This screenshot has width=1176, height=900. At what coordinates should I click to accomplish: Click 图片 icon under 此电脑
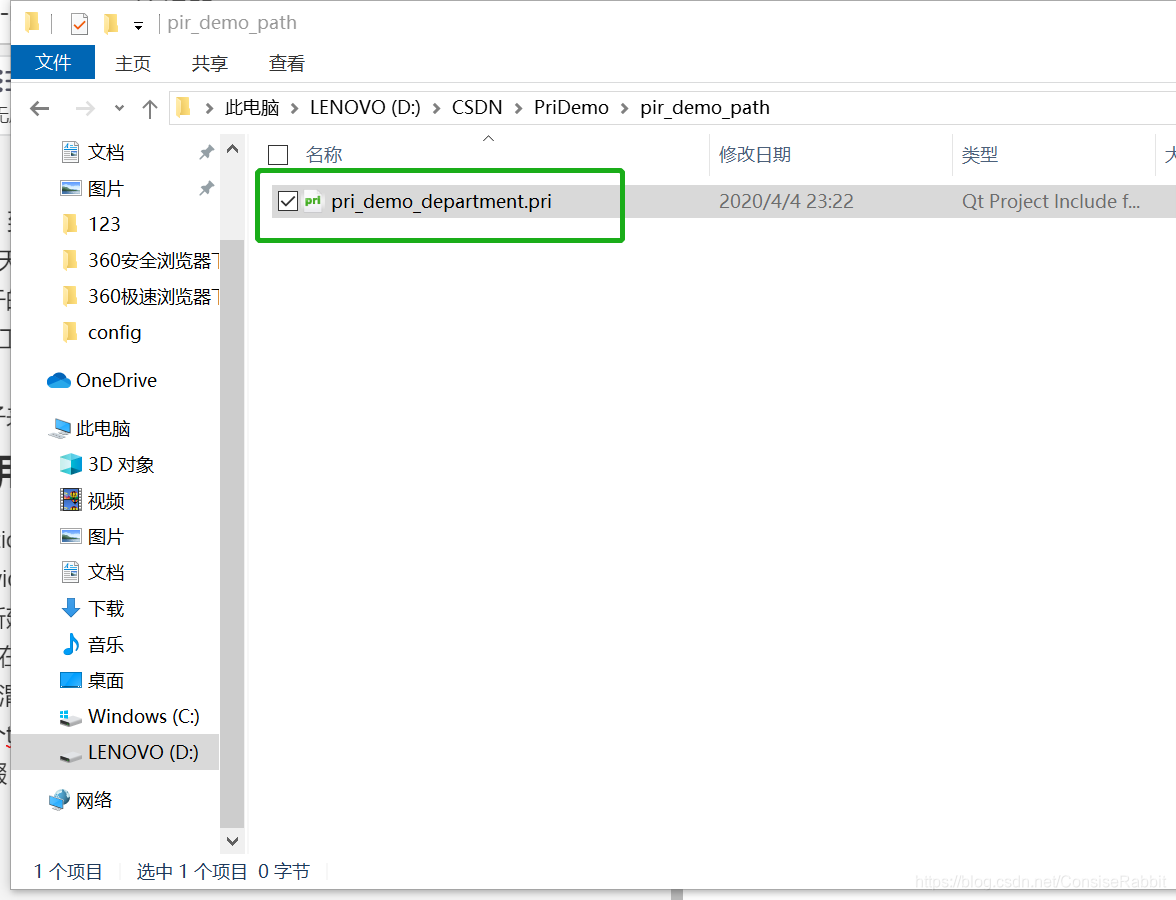70,536
